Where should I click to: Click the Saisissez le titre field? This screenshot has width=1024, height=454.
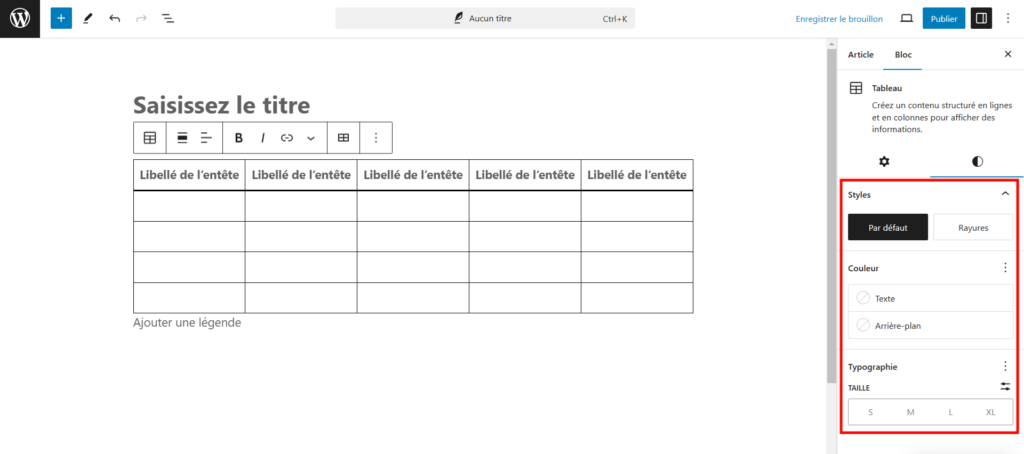tap(221, 105)
